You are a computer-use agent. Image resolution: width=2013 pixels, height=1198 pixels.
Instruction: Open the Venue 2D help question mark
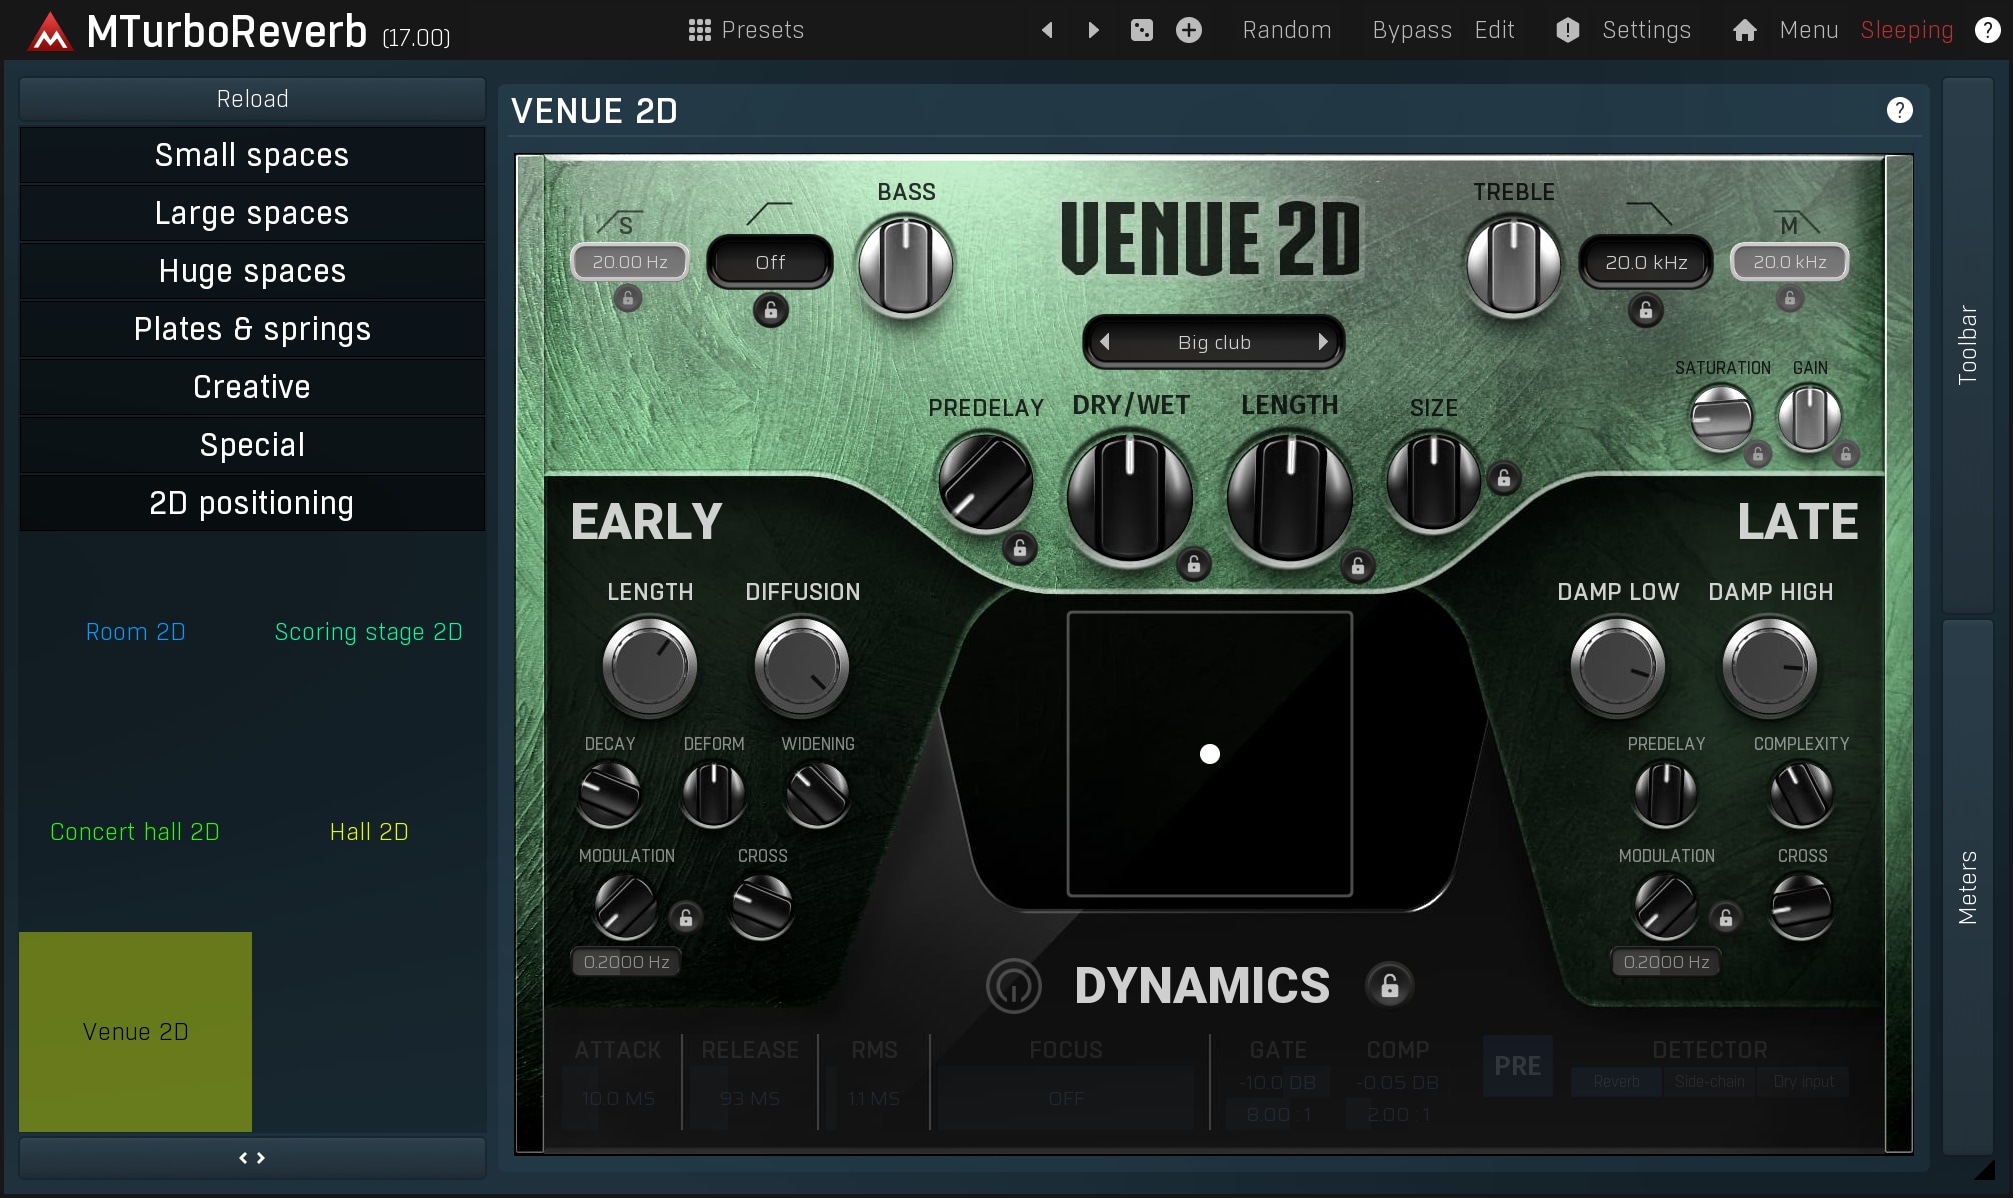tap(1899, 110)
